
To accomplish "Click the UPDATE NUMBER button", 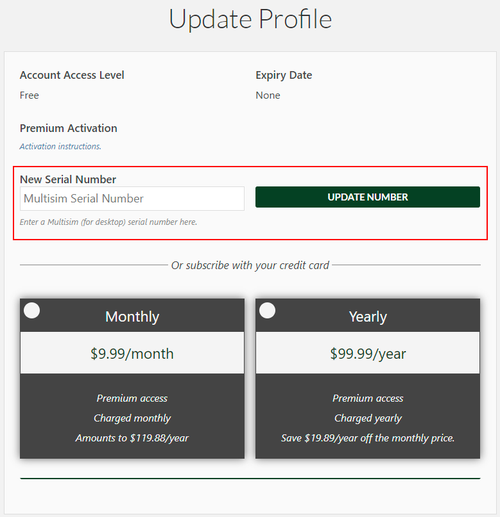I will [368, 197].
